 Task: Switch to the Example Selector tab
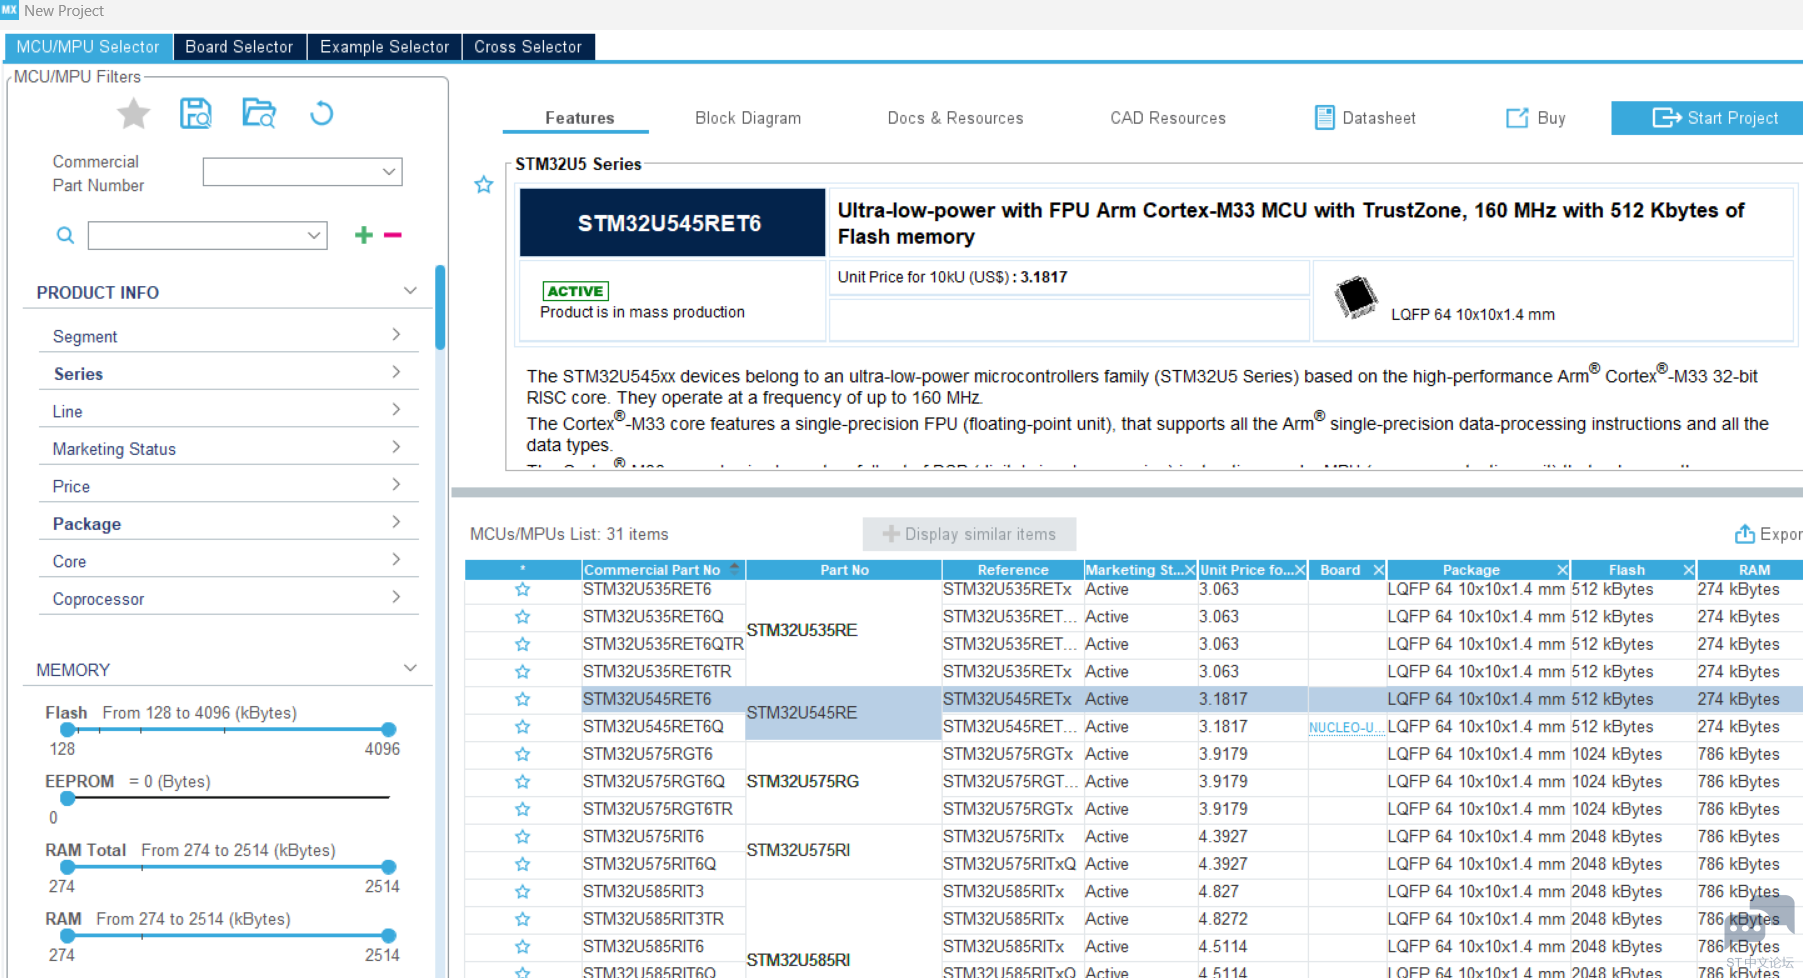(384, 47)
